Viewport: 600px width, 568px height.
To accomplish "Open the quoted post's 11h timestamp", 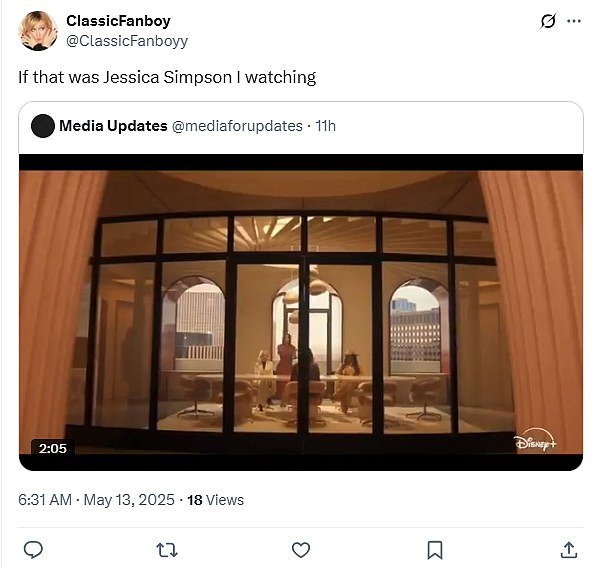I will [325, 126].
